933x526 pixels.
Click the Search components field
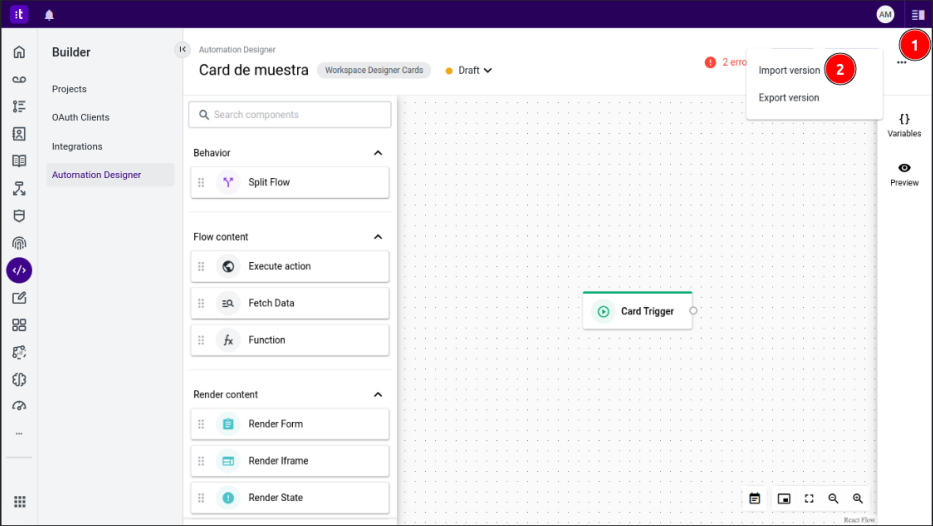pyautogui.click(x=290, y=115)
